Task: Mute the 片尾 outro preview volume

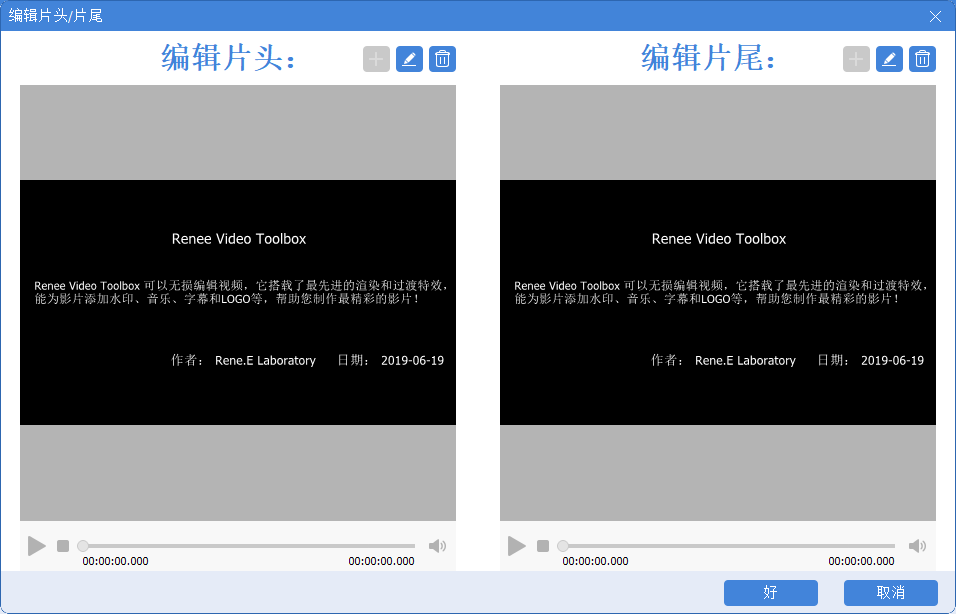Action: [917, 546]
